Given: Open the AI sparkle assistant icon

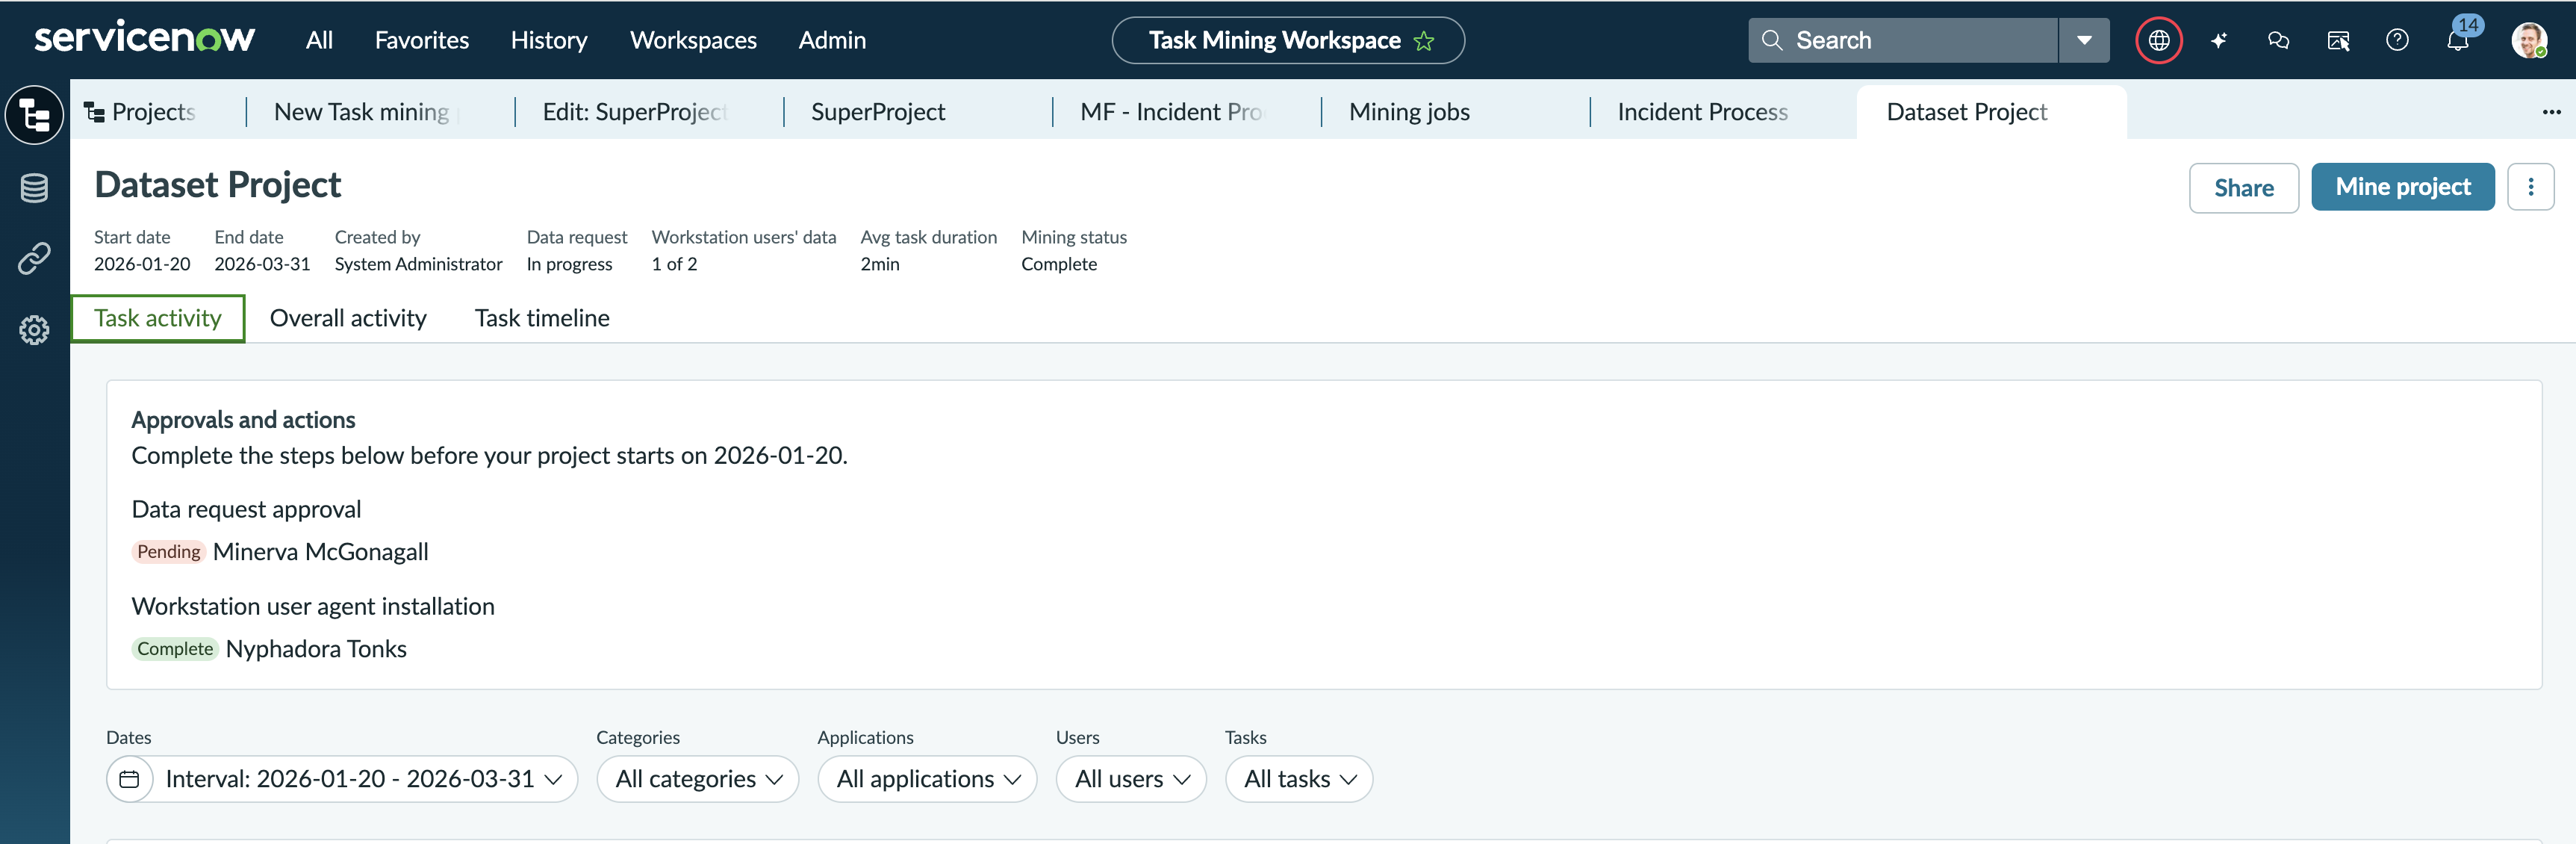Looking at the screenshot, I should click(2218, 40).
